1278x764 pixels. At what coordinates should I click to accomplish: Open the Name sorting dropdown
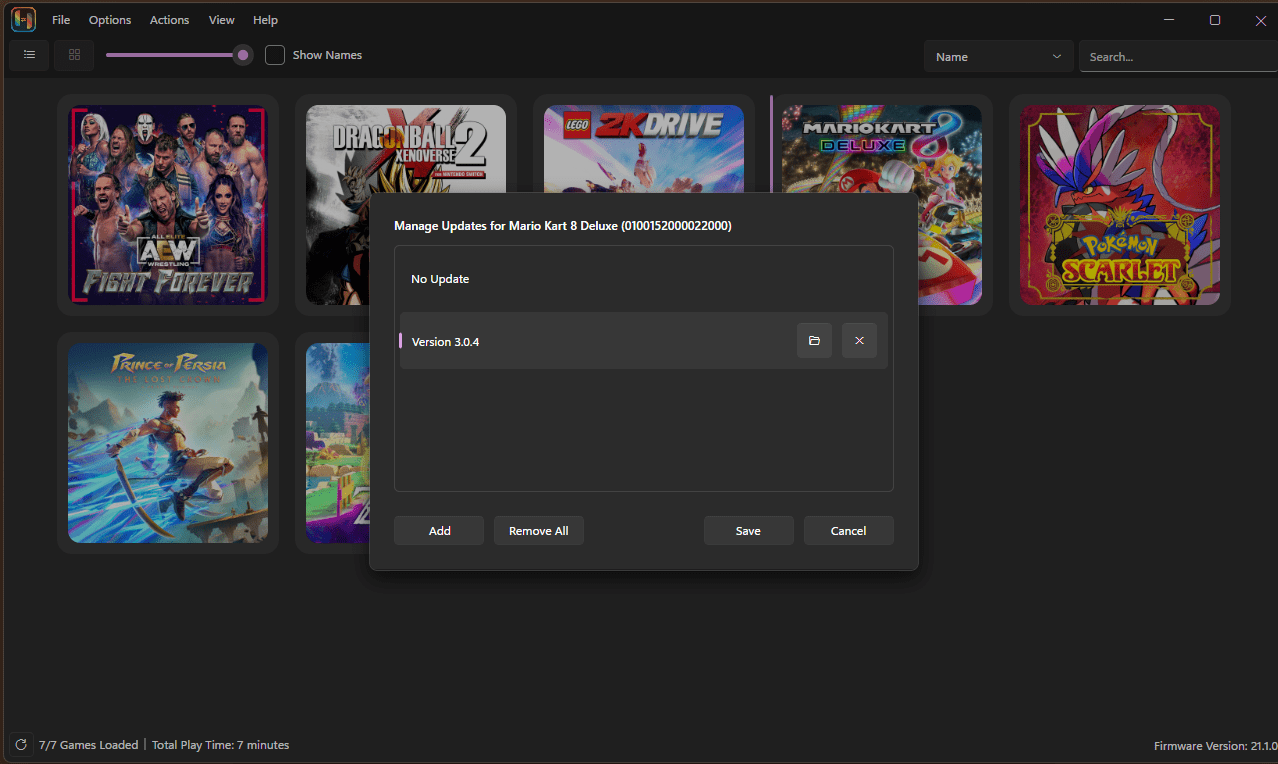click(997, 56)
